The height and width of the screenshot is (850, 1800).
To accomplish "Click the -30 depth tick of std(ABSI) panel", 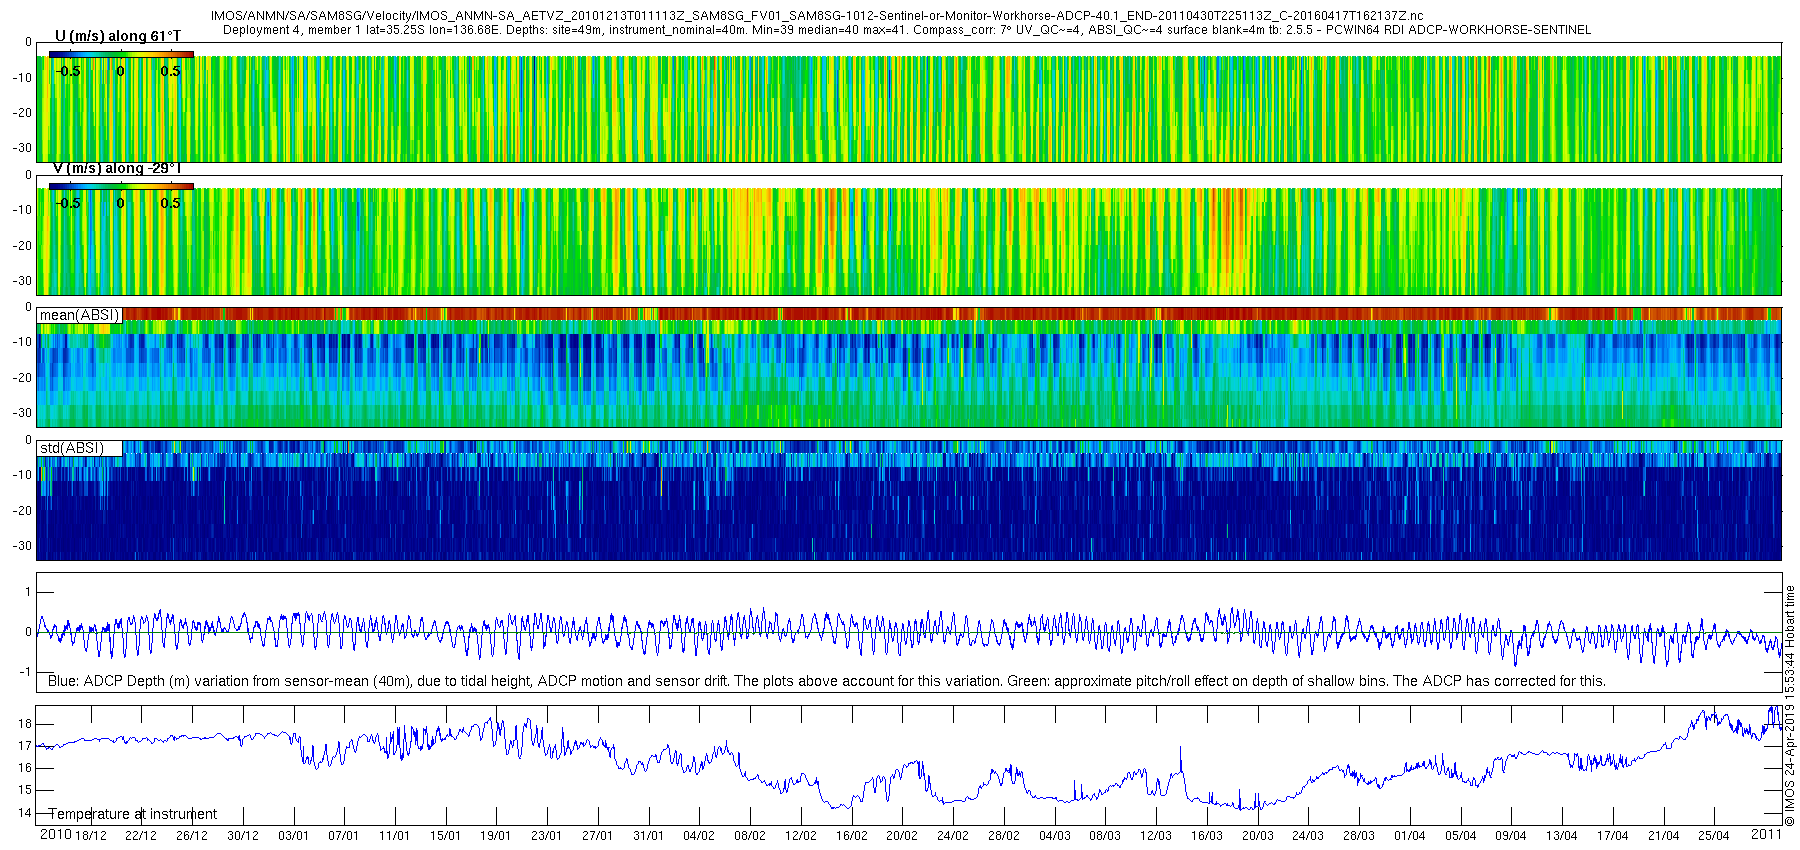I will pos(22,546).
